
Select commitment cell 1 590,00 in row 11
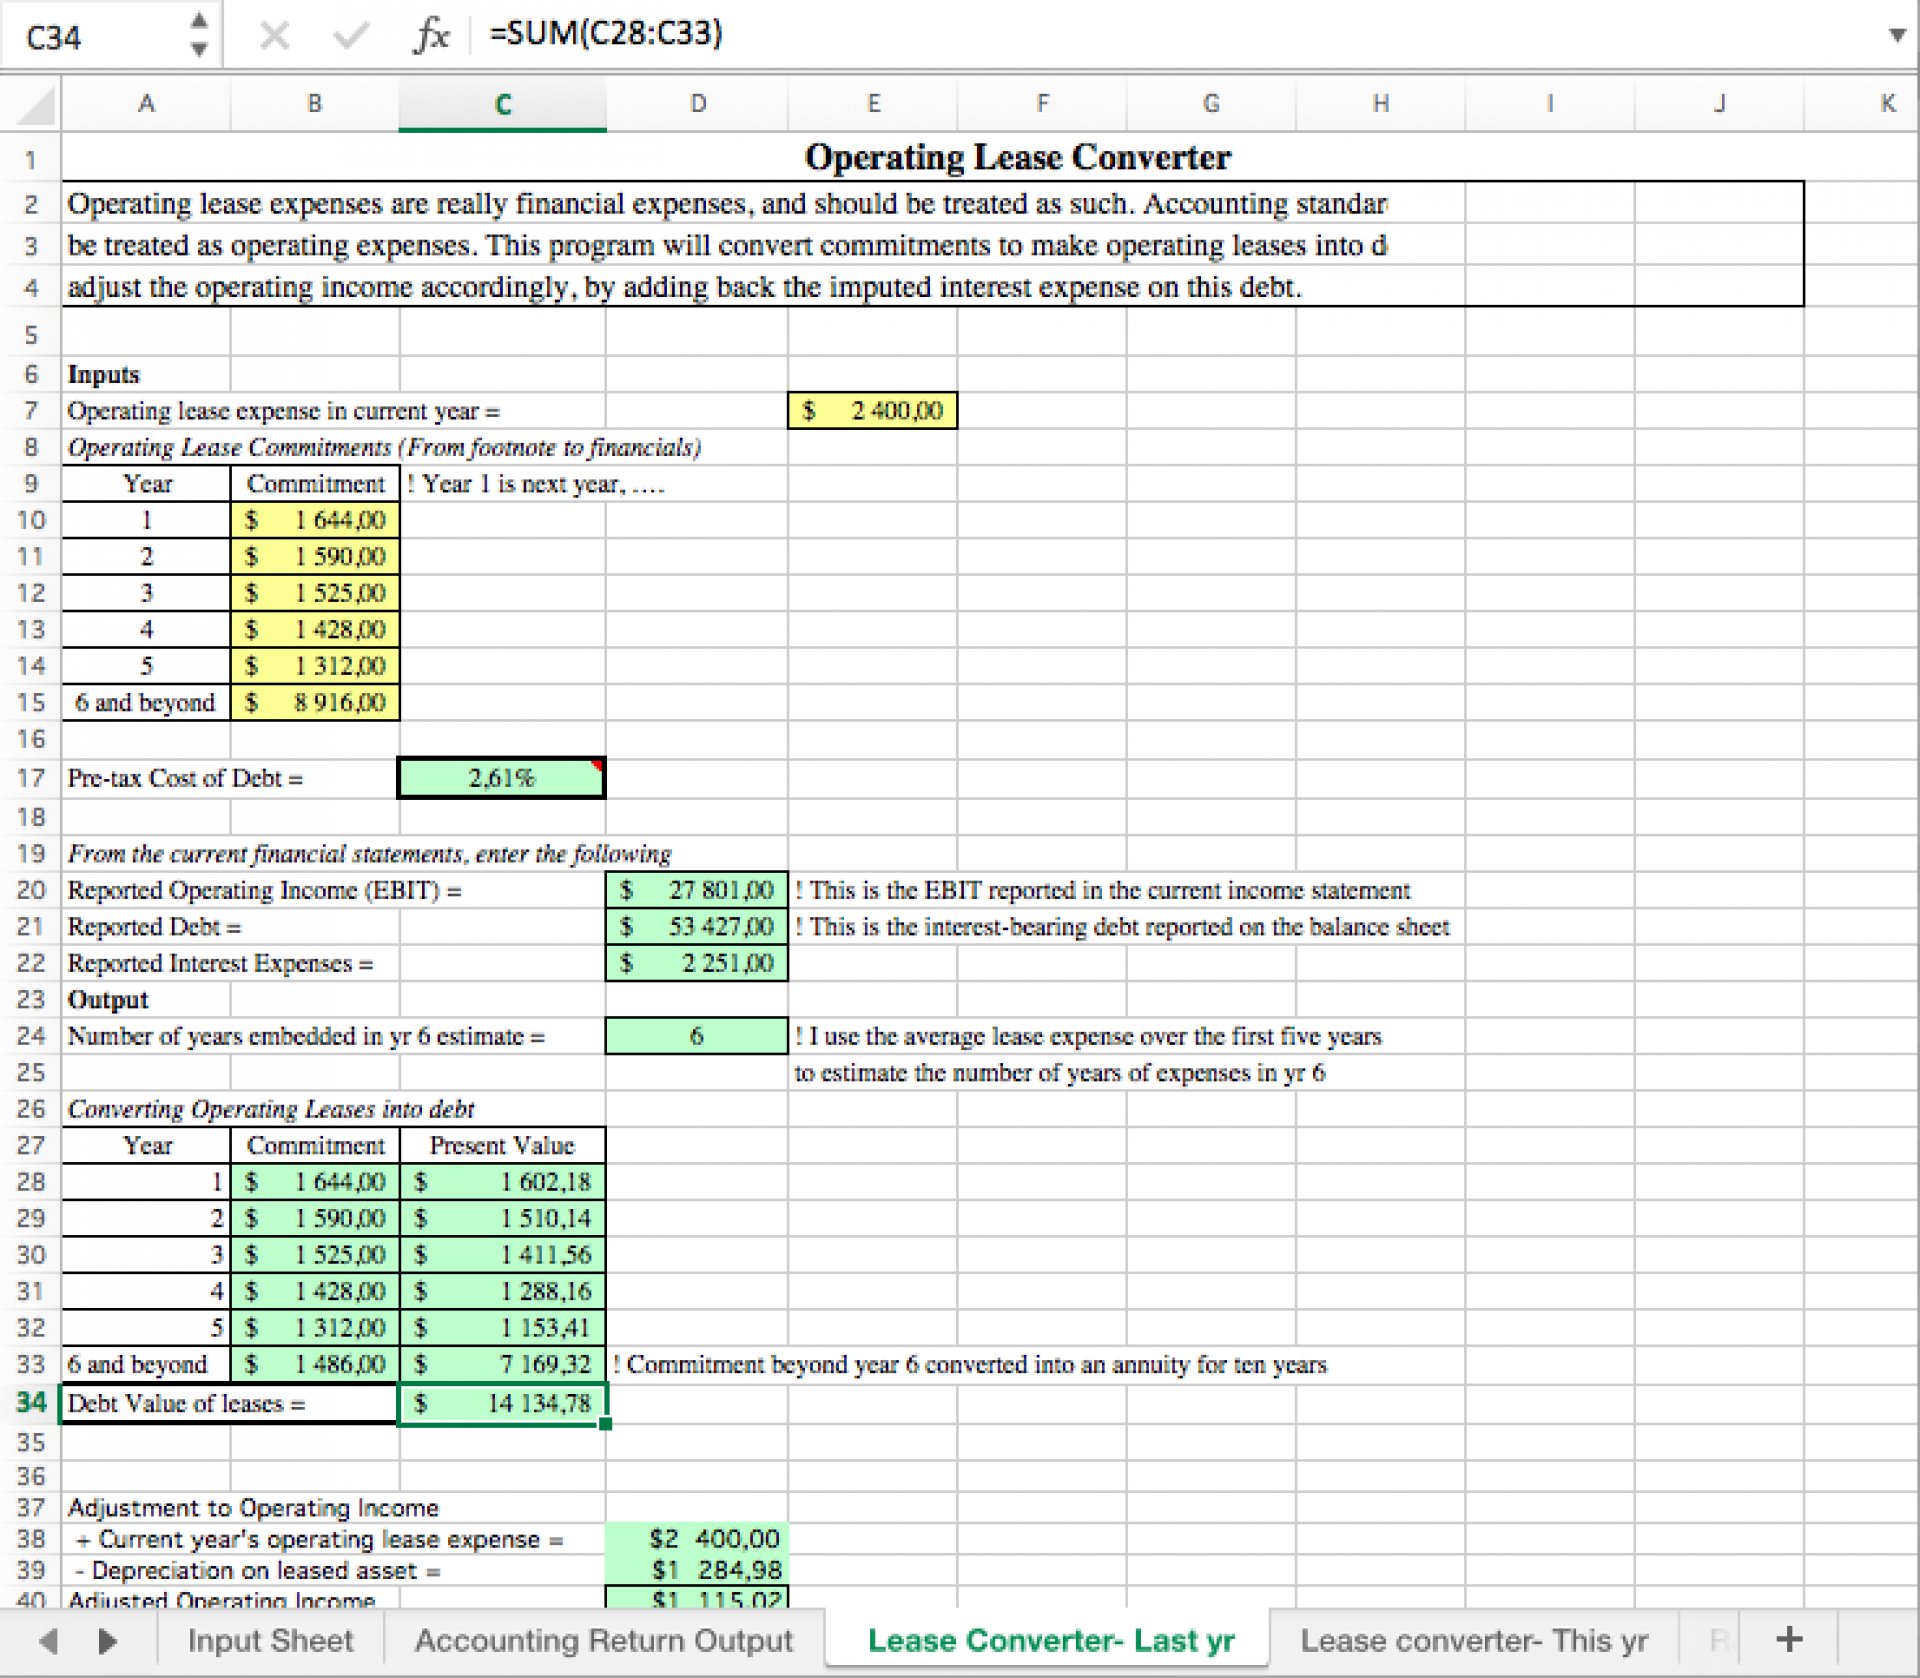[x=315, y=557]
